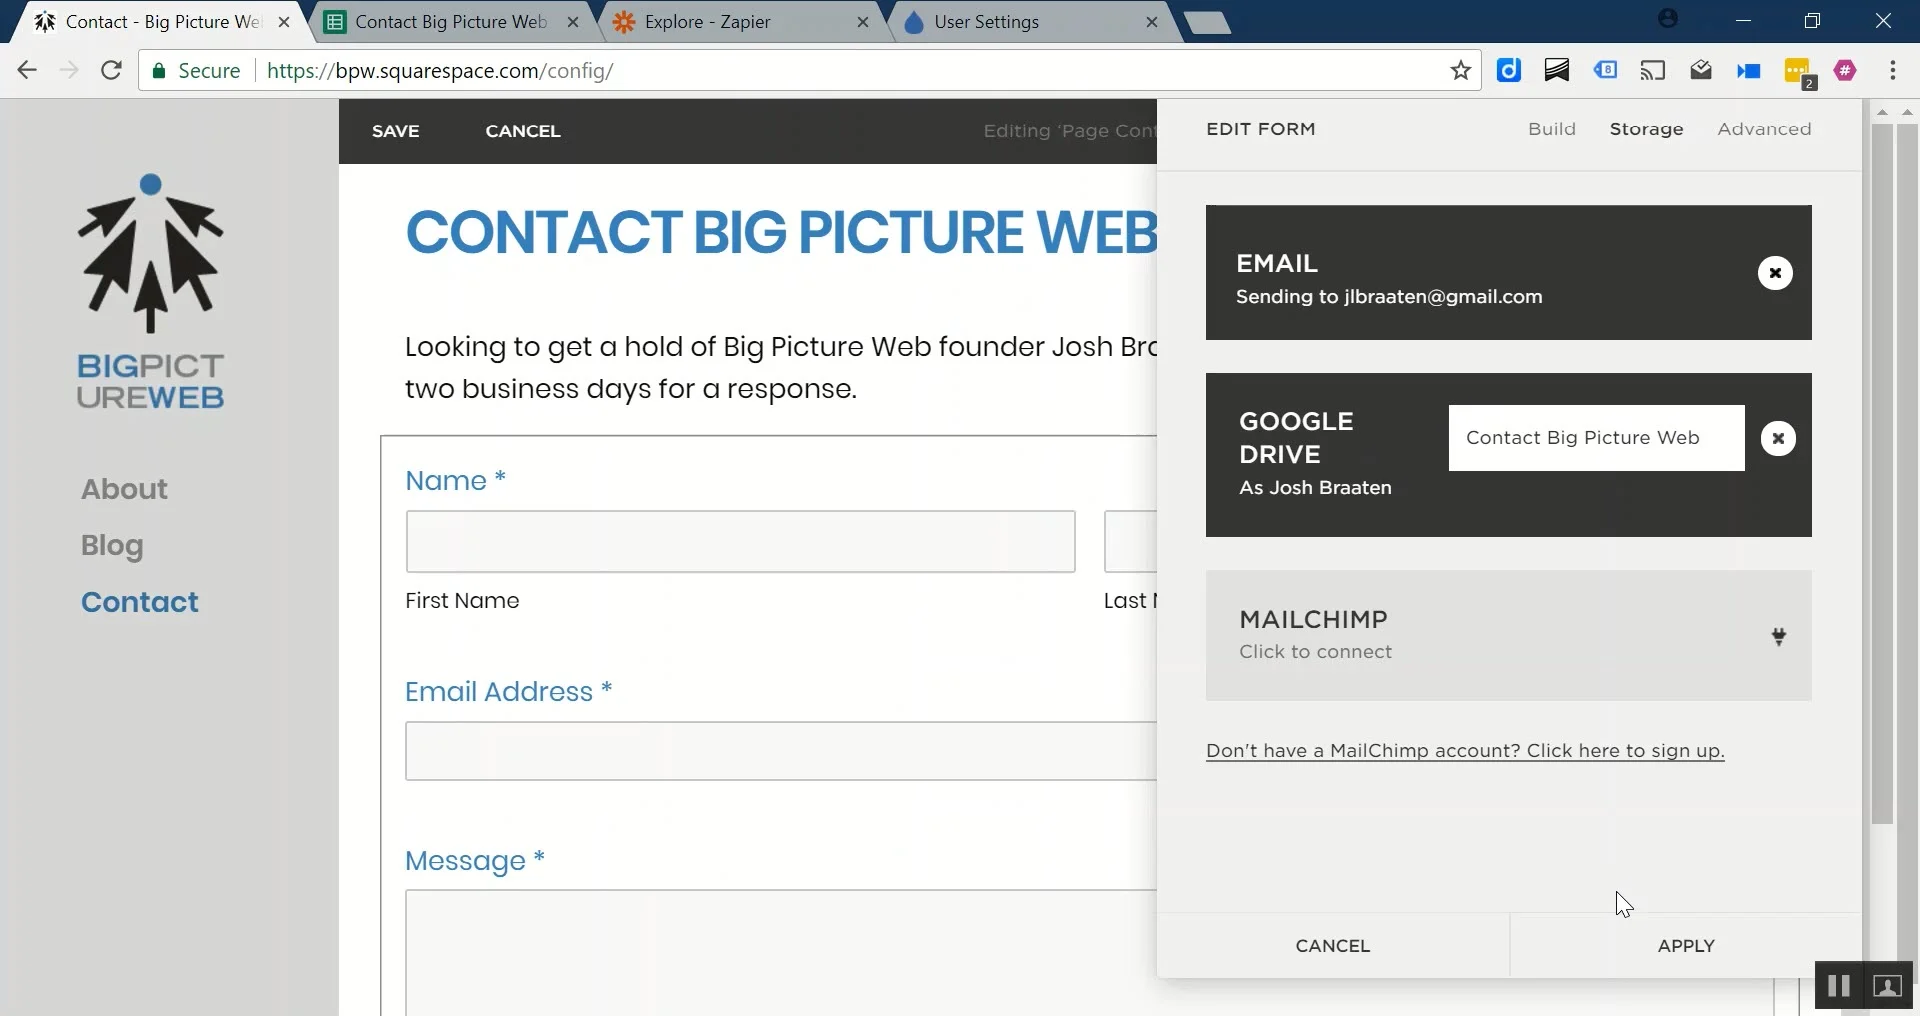
Task: Click the 'As Josh Braaten' text
Action: point(1315,488)
